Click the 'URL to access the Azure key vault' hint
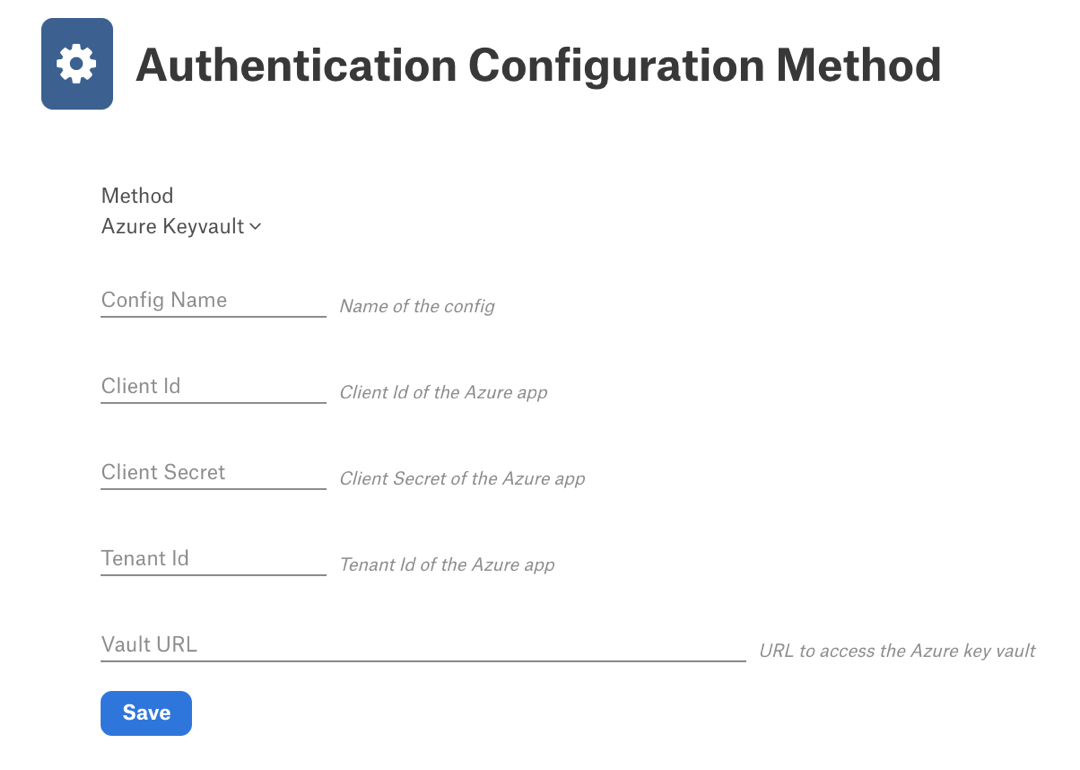 (897, 651)
